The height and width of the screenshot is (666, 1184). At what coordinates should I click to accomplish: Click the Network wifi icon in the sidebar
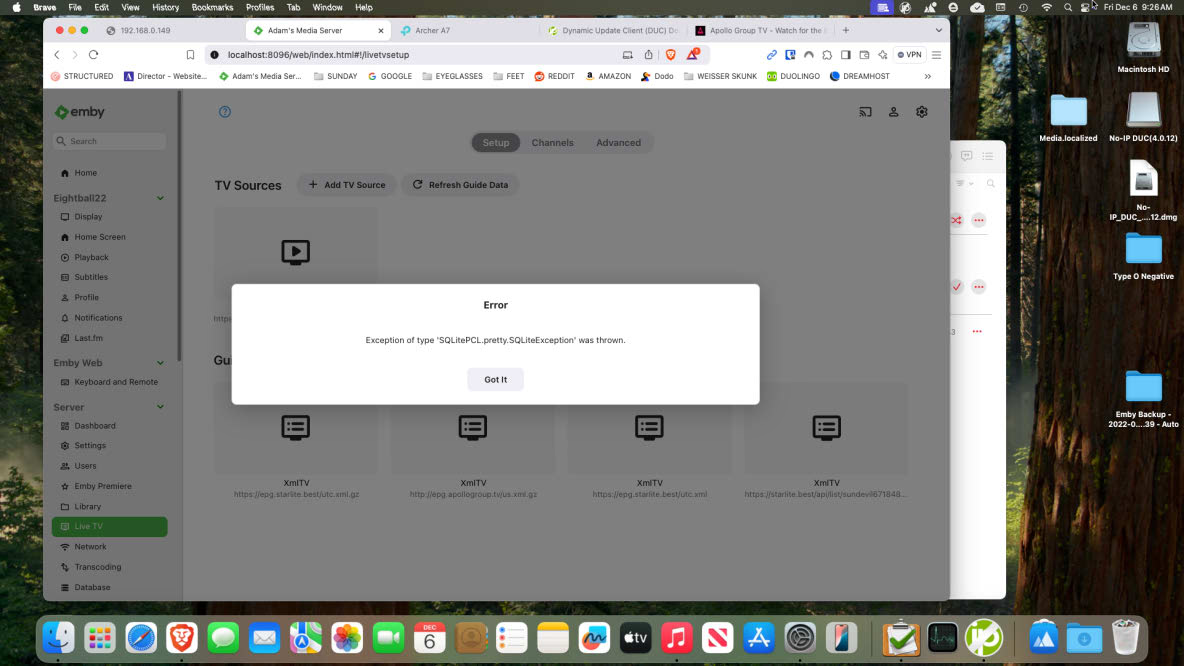[63, 546]
